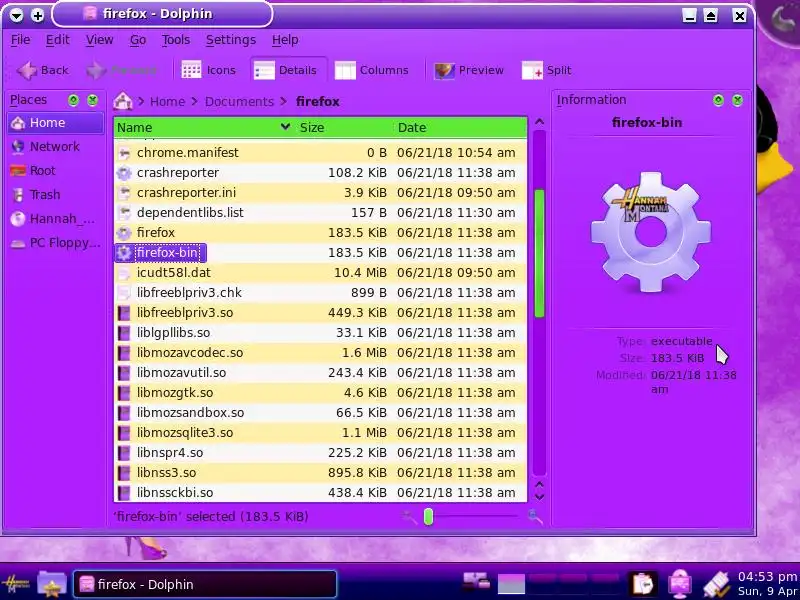
Task: Open the File menu
Action: (20, 40)
